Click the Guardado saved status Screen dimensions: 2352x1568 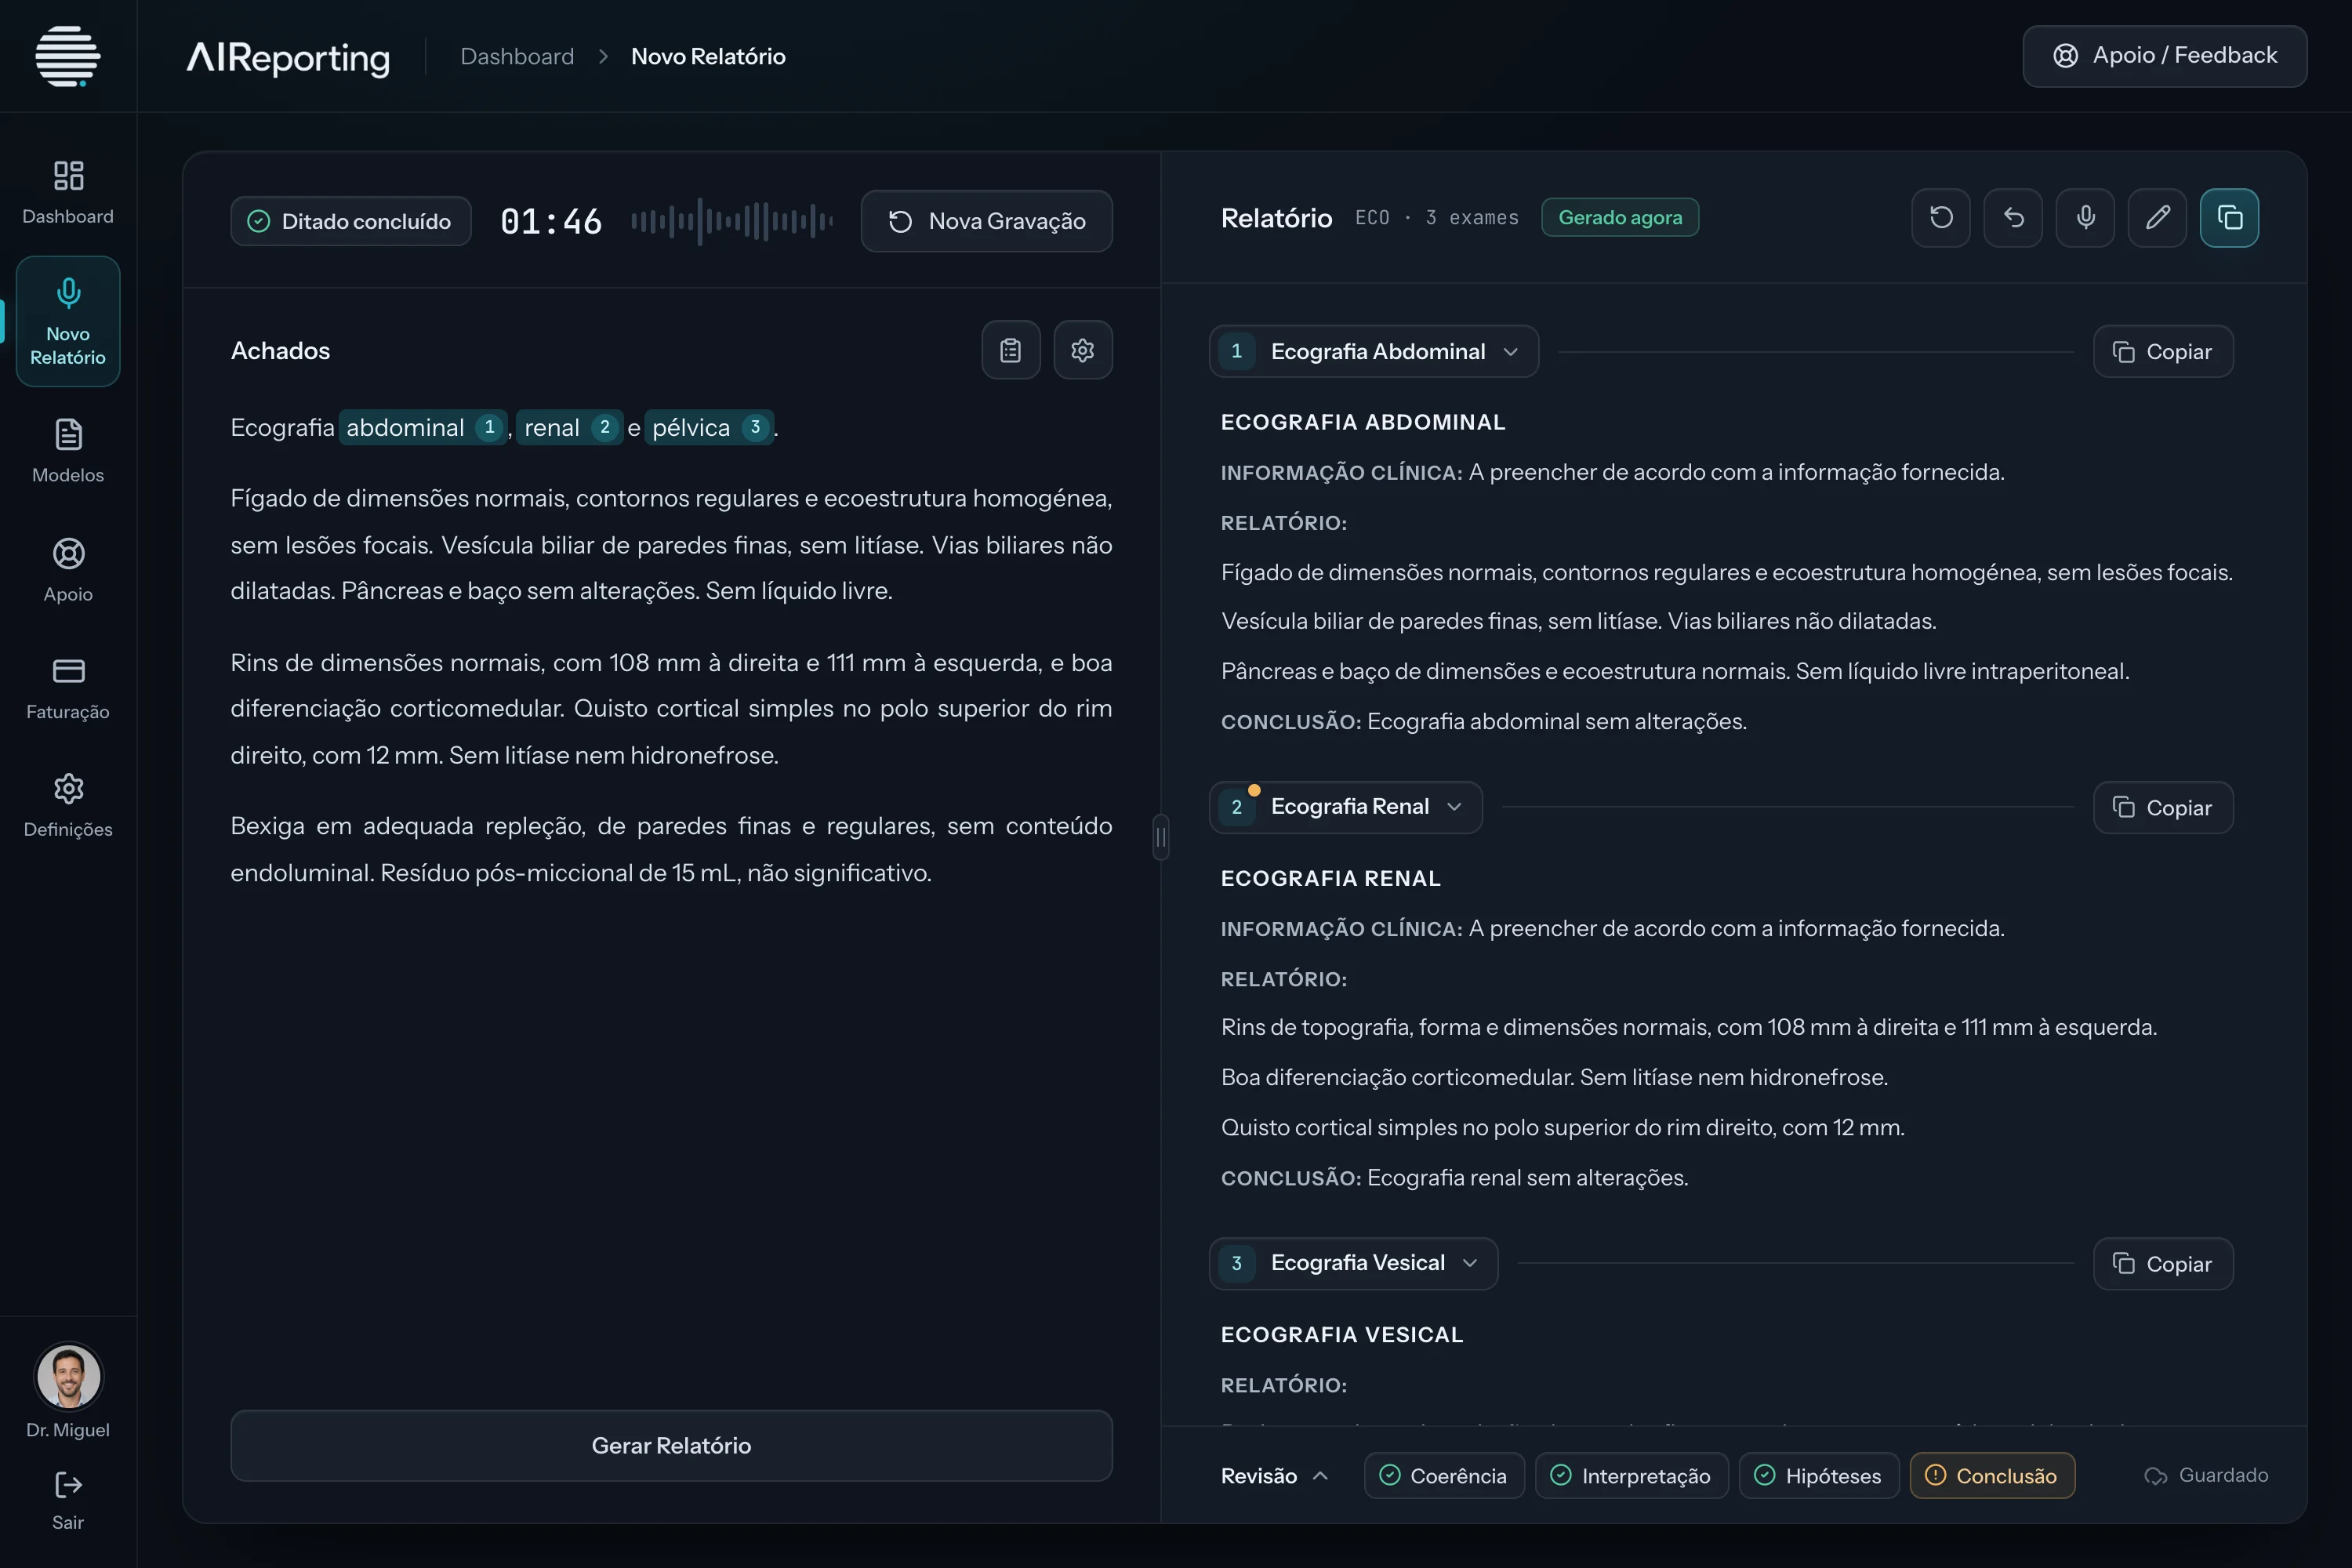[2207, 1475]
